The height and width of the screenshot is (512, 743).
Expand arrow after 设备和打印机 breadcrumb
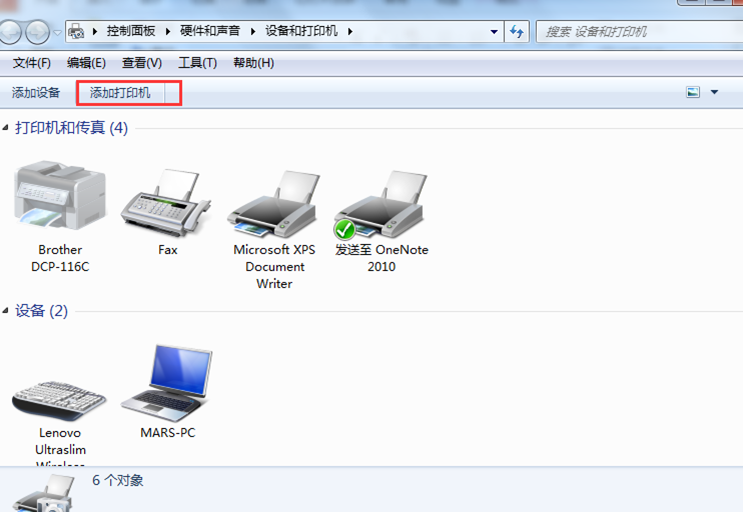pyautogui.click(x=350, y=32)
